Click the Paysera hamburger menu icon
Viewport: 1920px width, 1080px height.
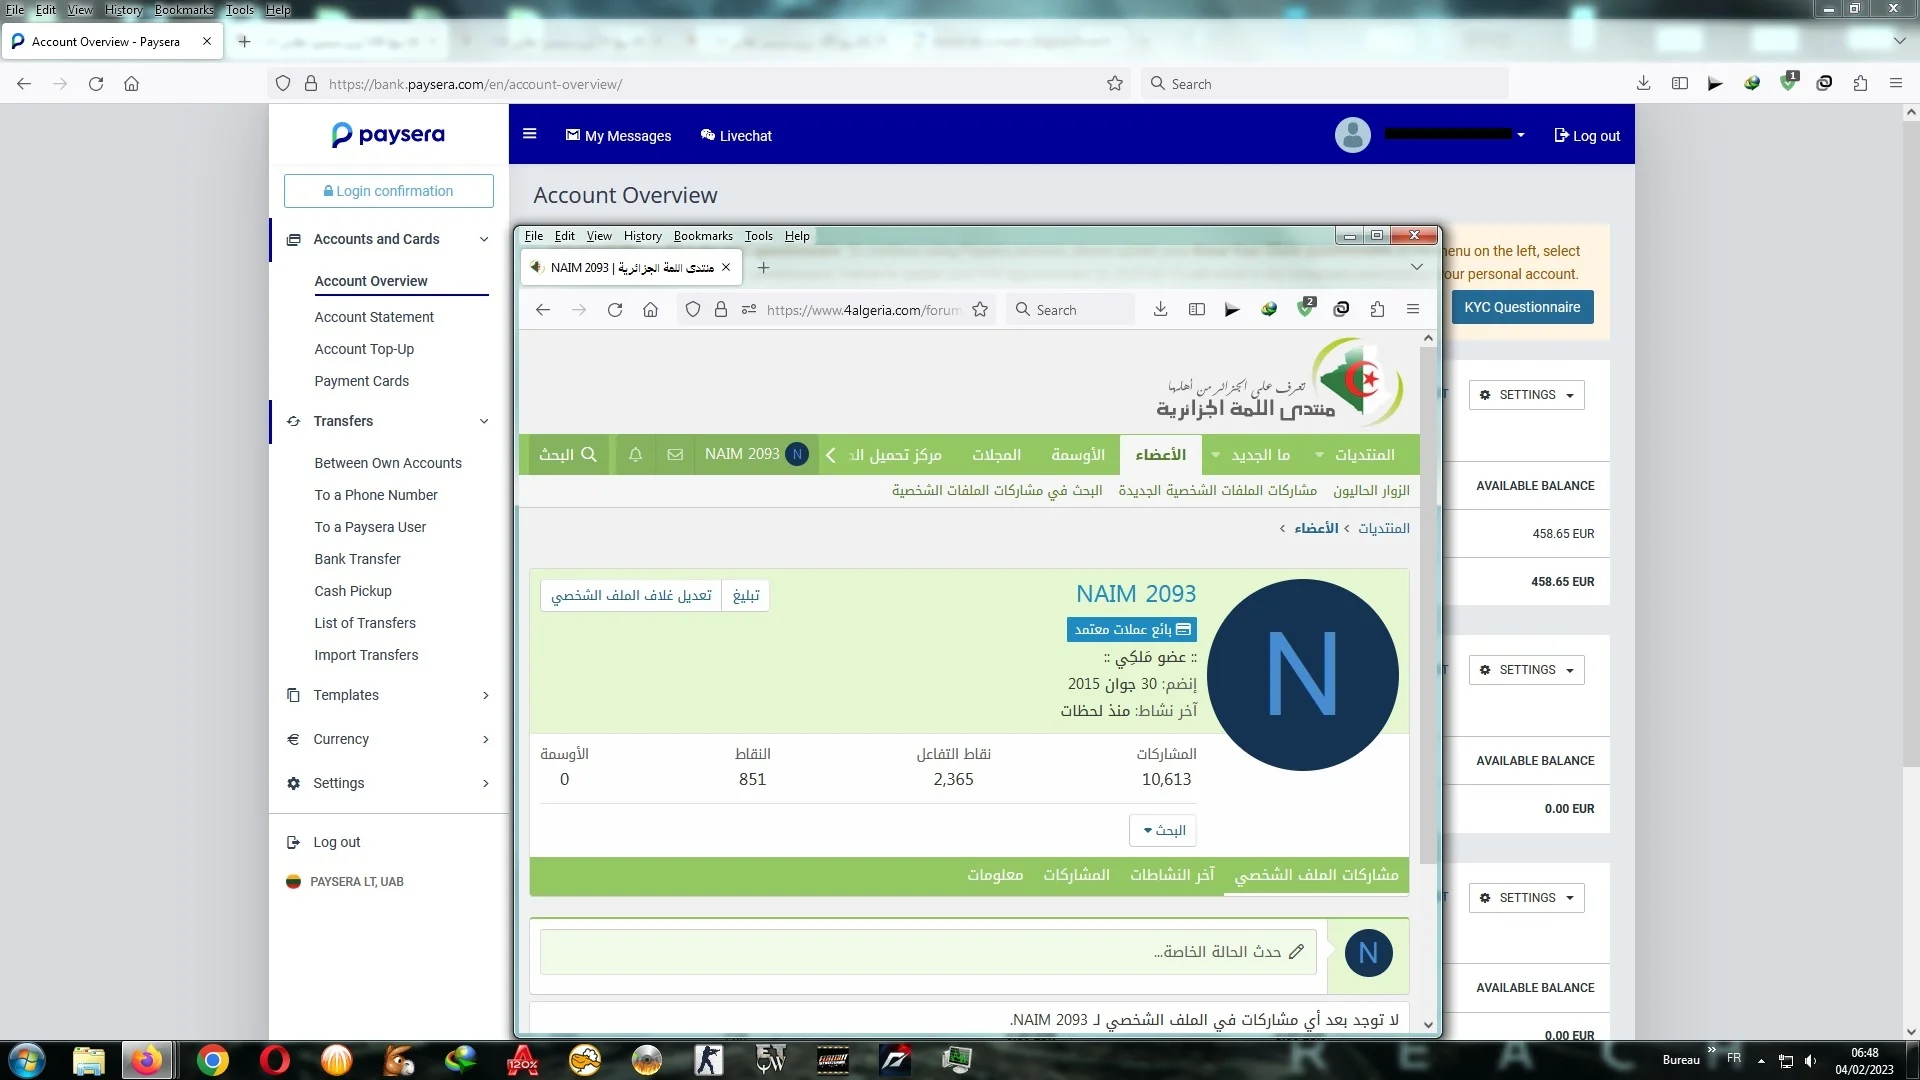click(530, 134)
